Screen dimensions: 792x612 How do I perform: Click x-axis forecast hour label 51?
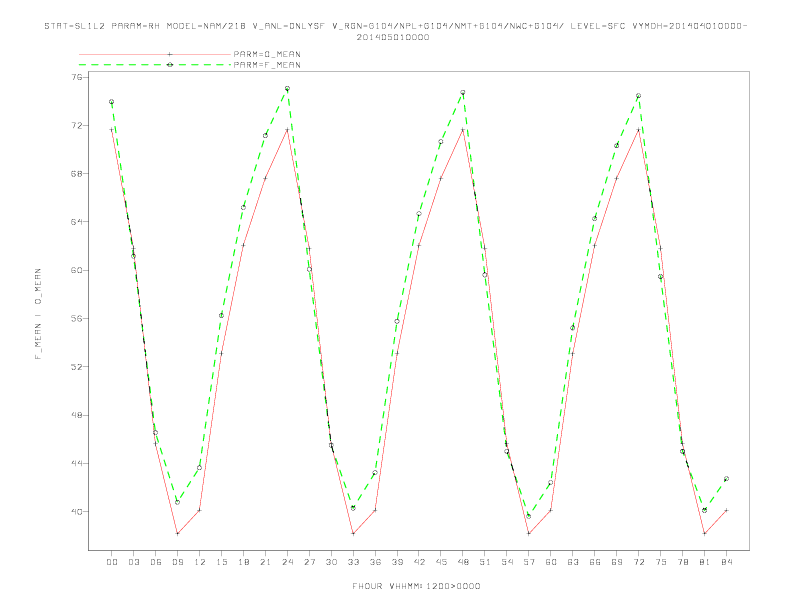485,562
